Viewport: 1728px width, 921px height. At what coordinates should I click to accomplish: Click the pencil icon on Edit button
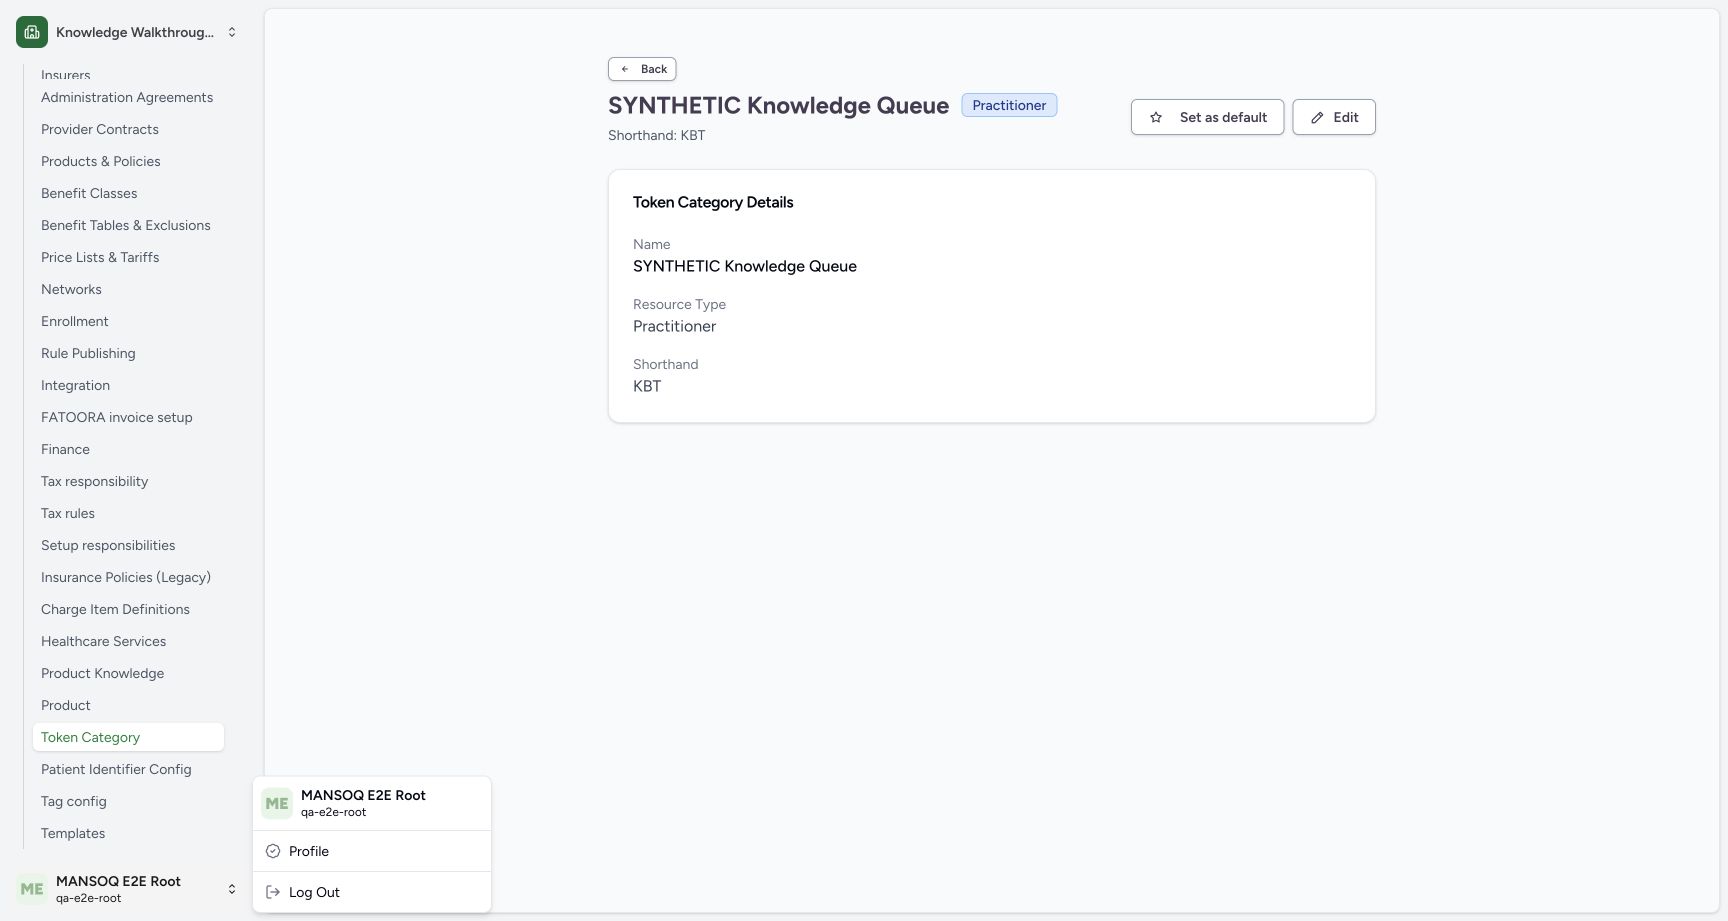click(x=1317, y=117)
